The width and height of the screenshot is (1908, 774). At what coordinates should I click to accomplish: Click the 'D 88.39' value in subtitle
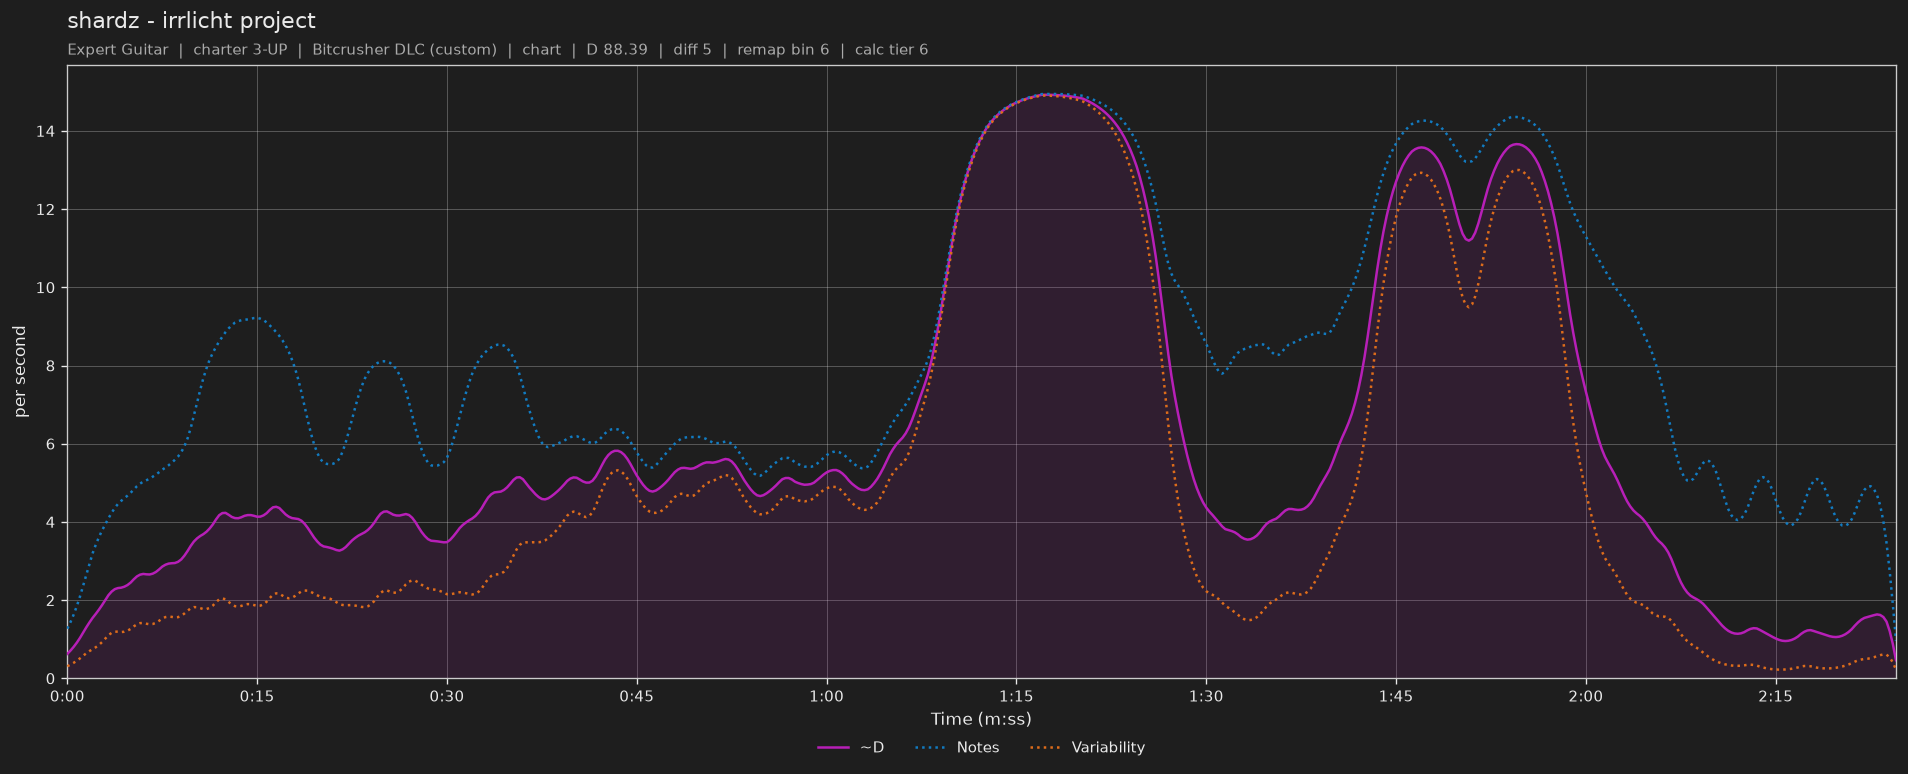pyautogui.click(x=617, y=50)
